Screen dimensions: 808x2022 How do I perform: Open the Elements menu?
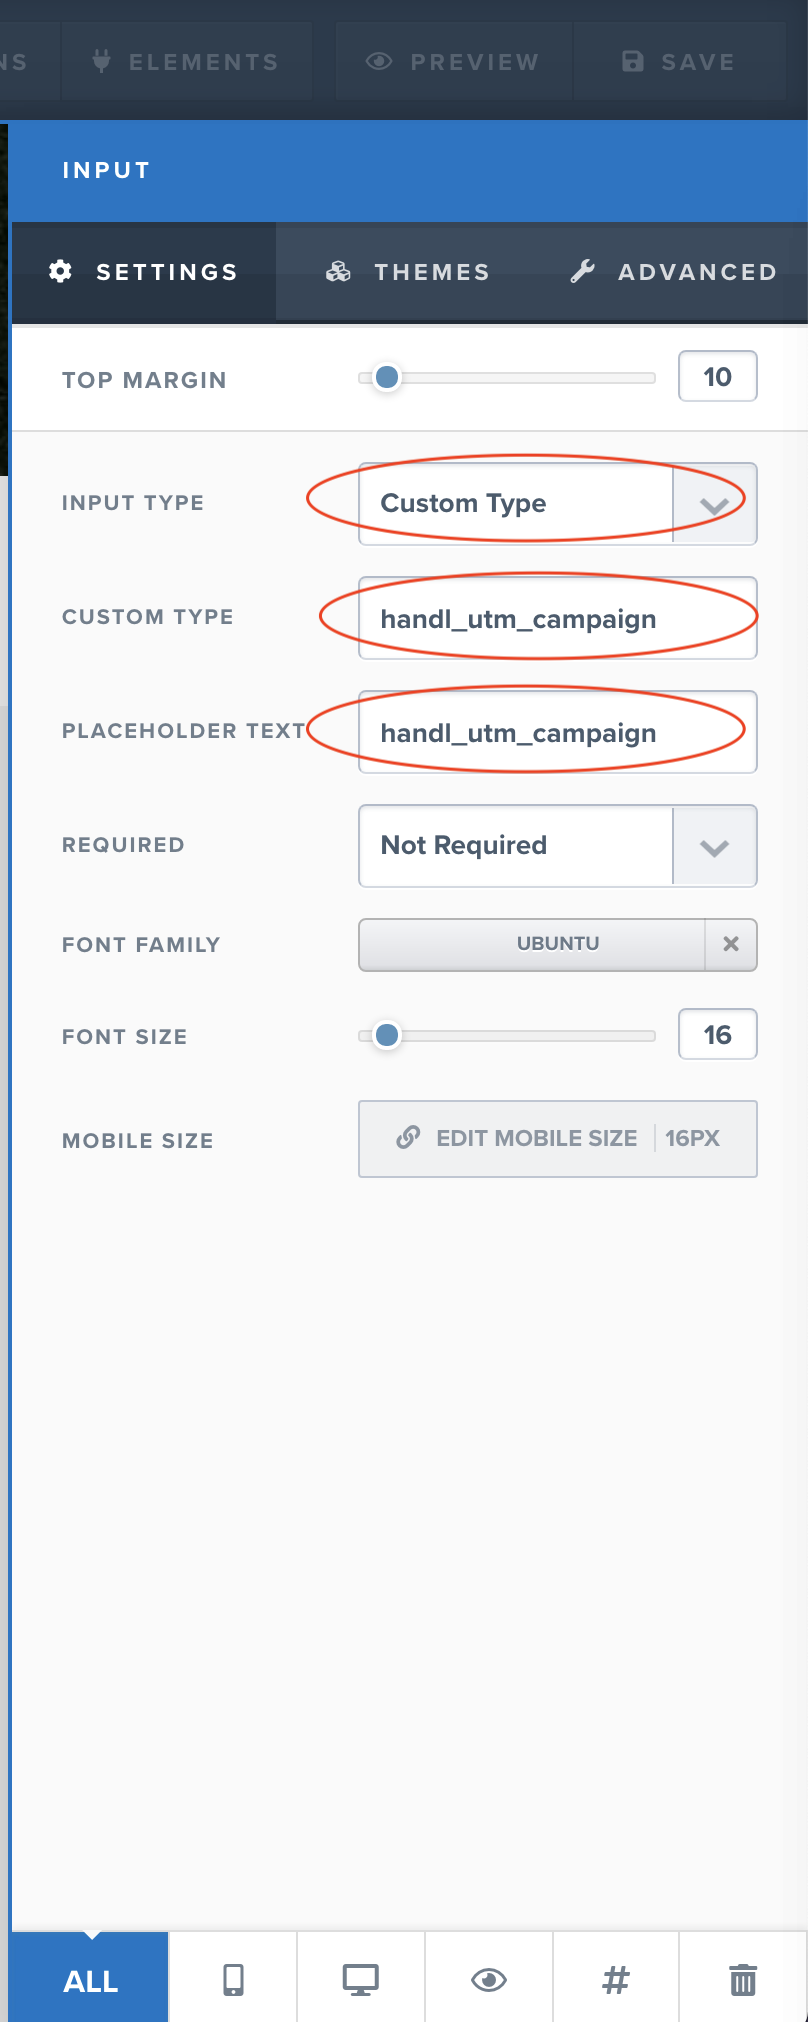click(x=186, y=62)
